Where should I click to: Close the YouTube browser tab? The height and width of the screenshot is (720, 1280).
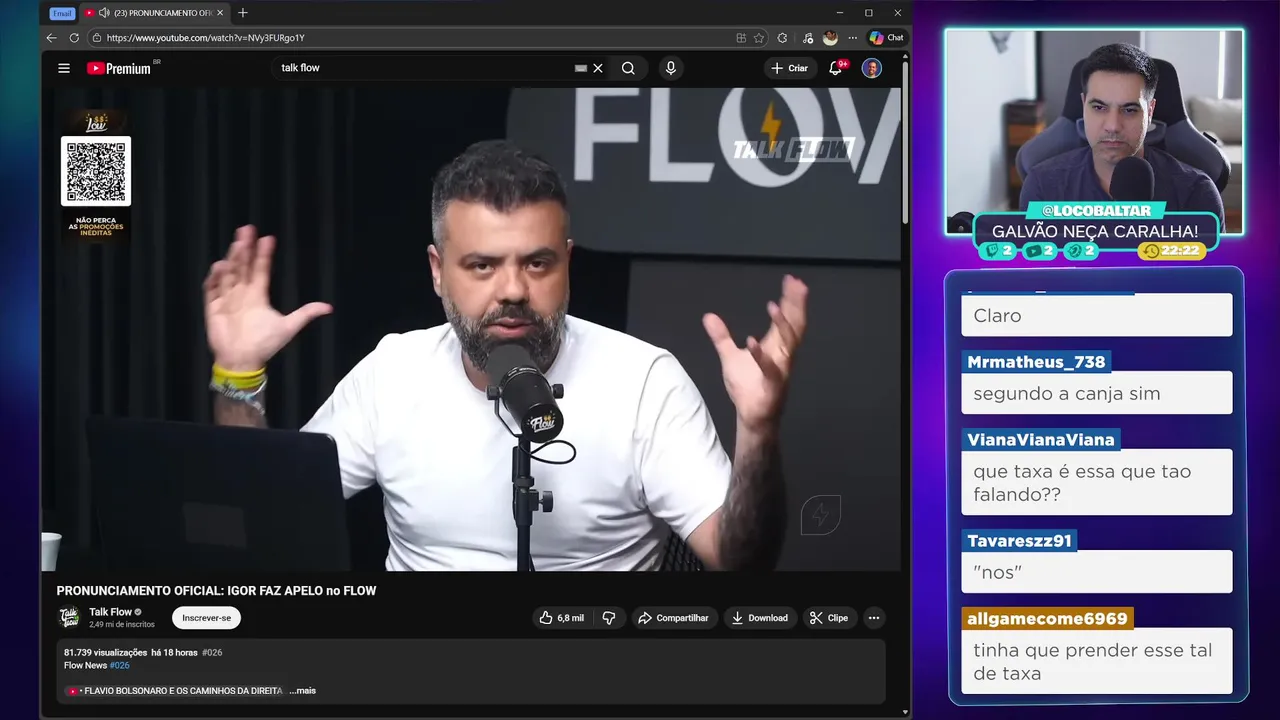[x=221, y=13]
